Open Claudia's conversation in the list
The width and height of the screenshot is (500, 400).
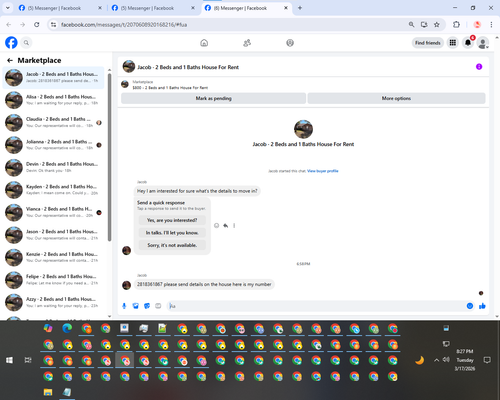coord(53,122)
